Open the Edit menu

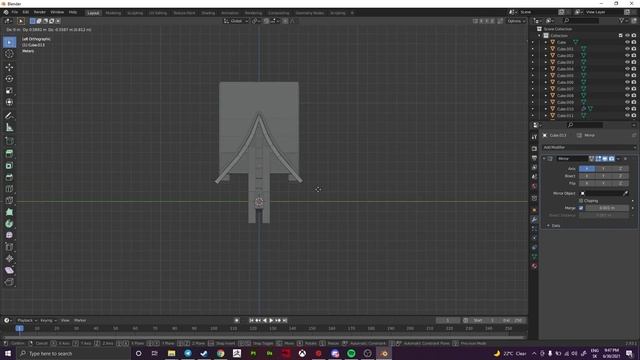[26, 12]
